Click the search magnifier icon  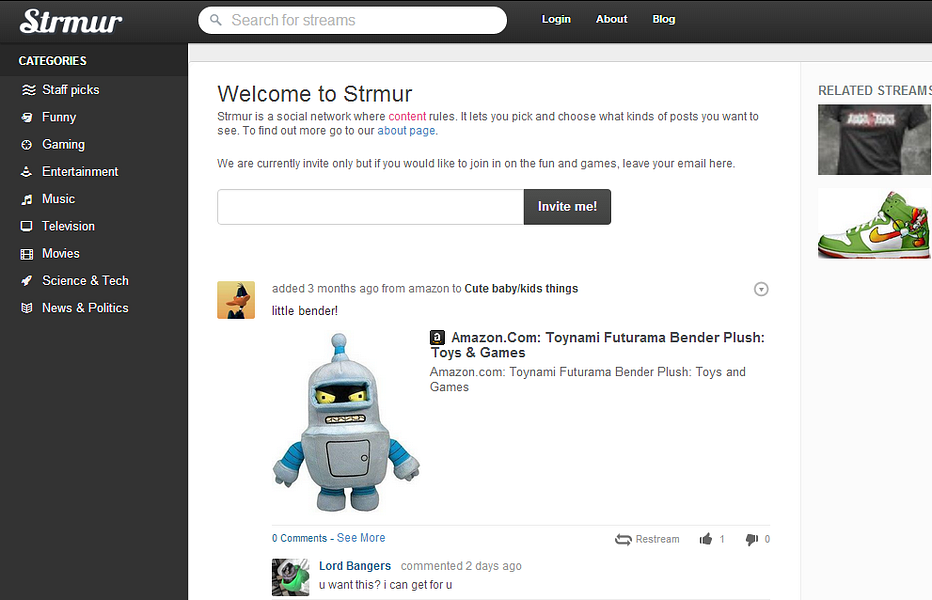[216, 20]
